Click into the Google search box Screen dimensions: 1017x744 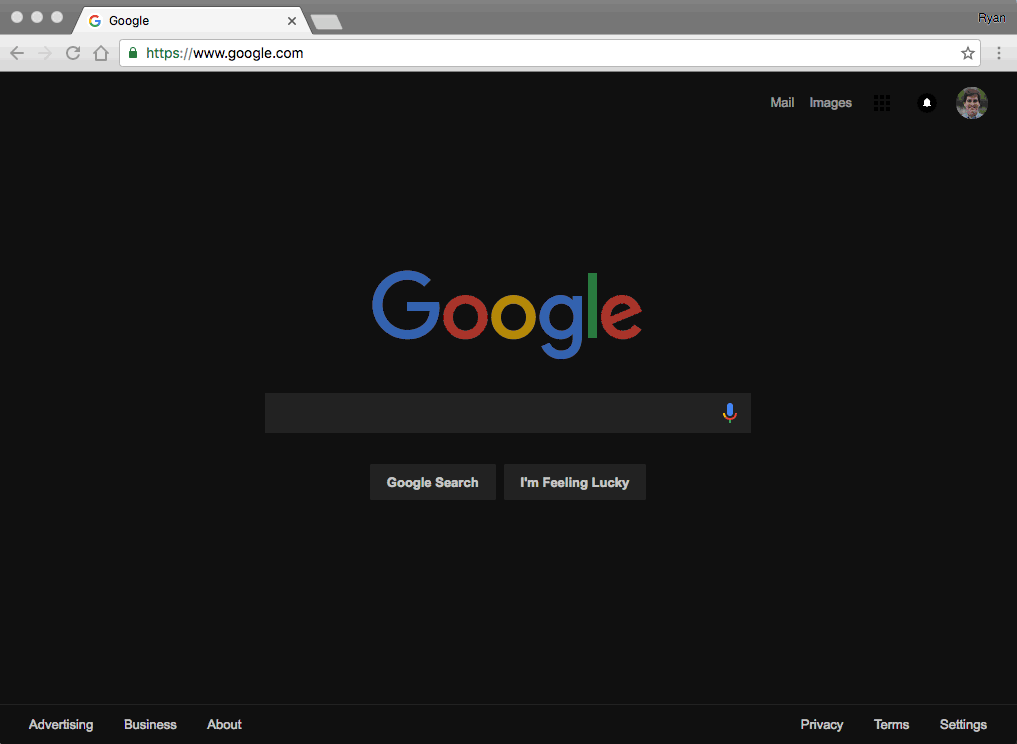point(508,413)
